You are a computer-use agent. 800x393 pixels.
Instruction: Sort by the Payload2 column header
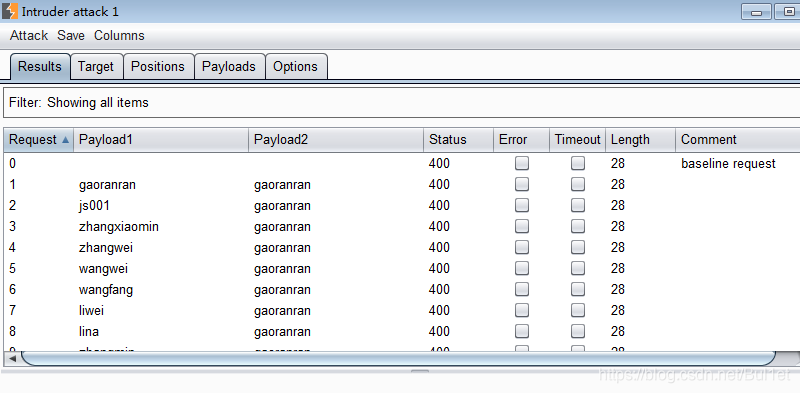coord(336,140)
